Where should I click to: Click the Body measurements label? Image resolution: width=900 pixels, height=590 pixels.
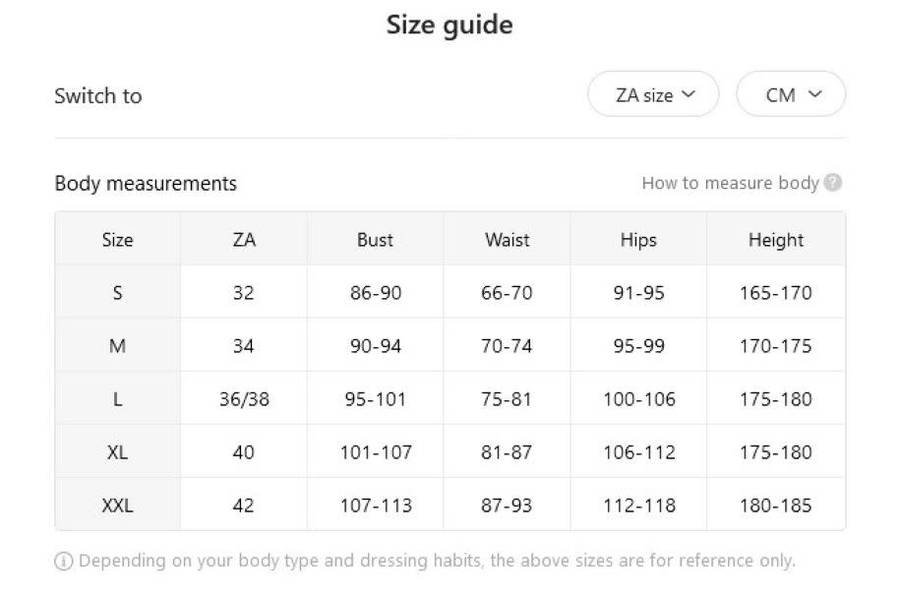point(145,184)
